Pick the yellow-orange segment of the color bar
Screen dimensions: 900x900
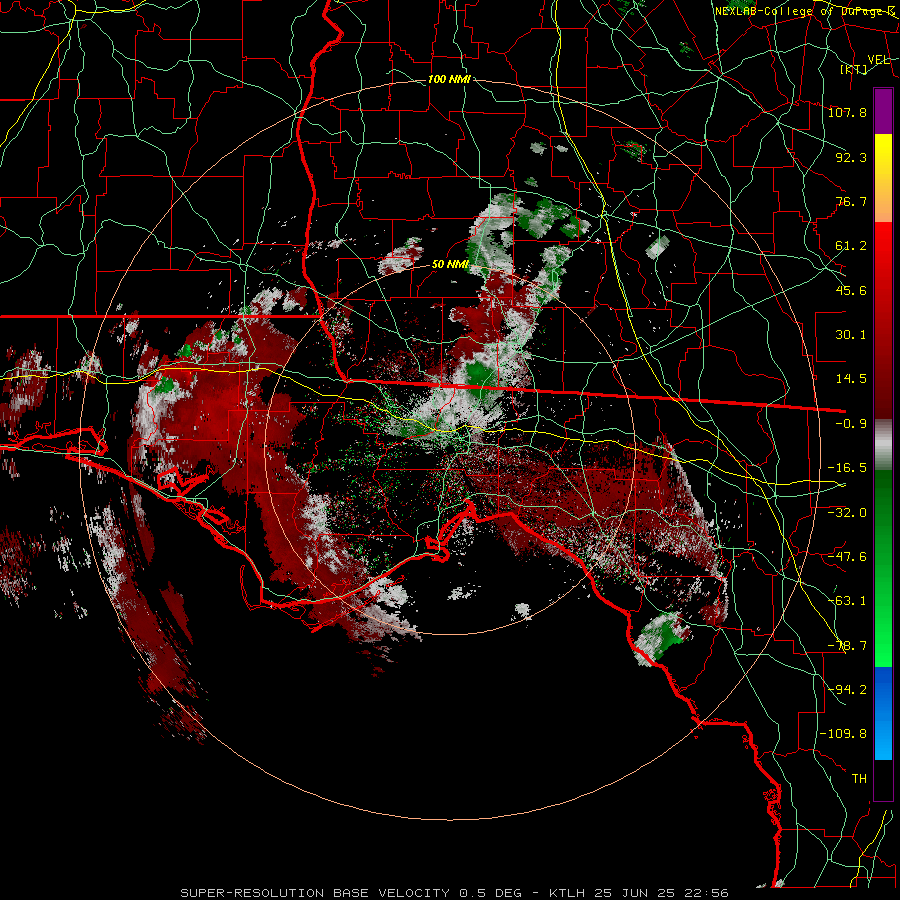tap(883, 178)
